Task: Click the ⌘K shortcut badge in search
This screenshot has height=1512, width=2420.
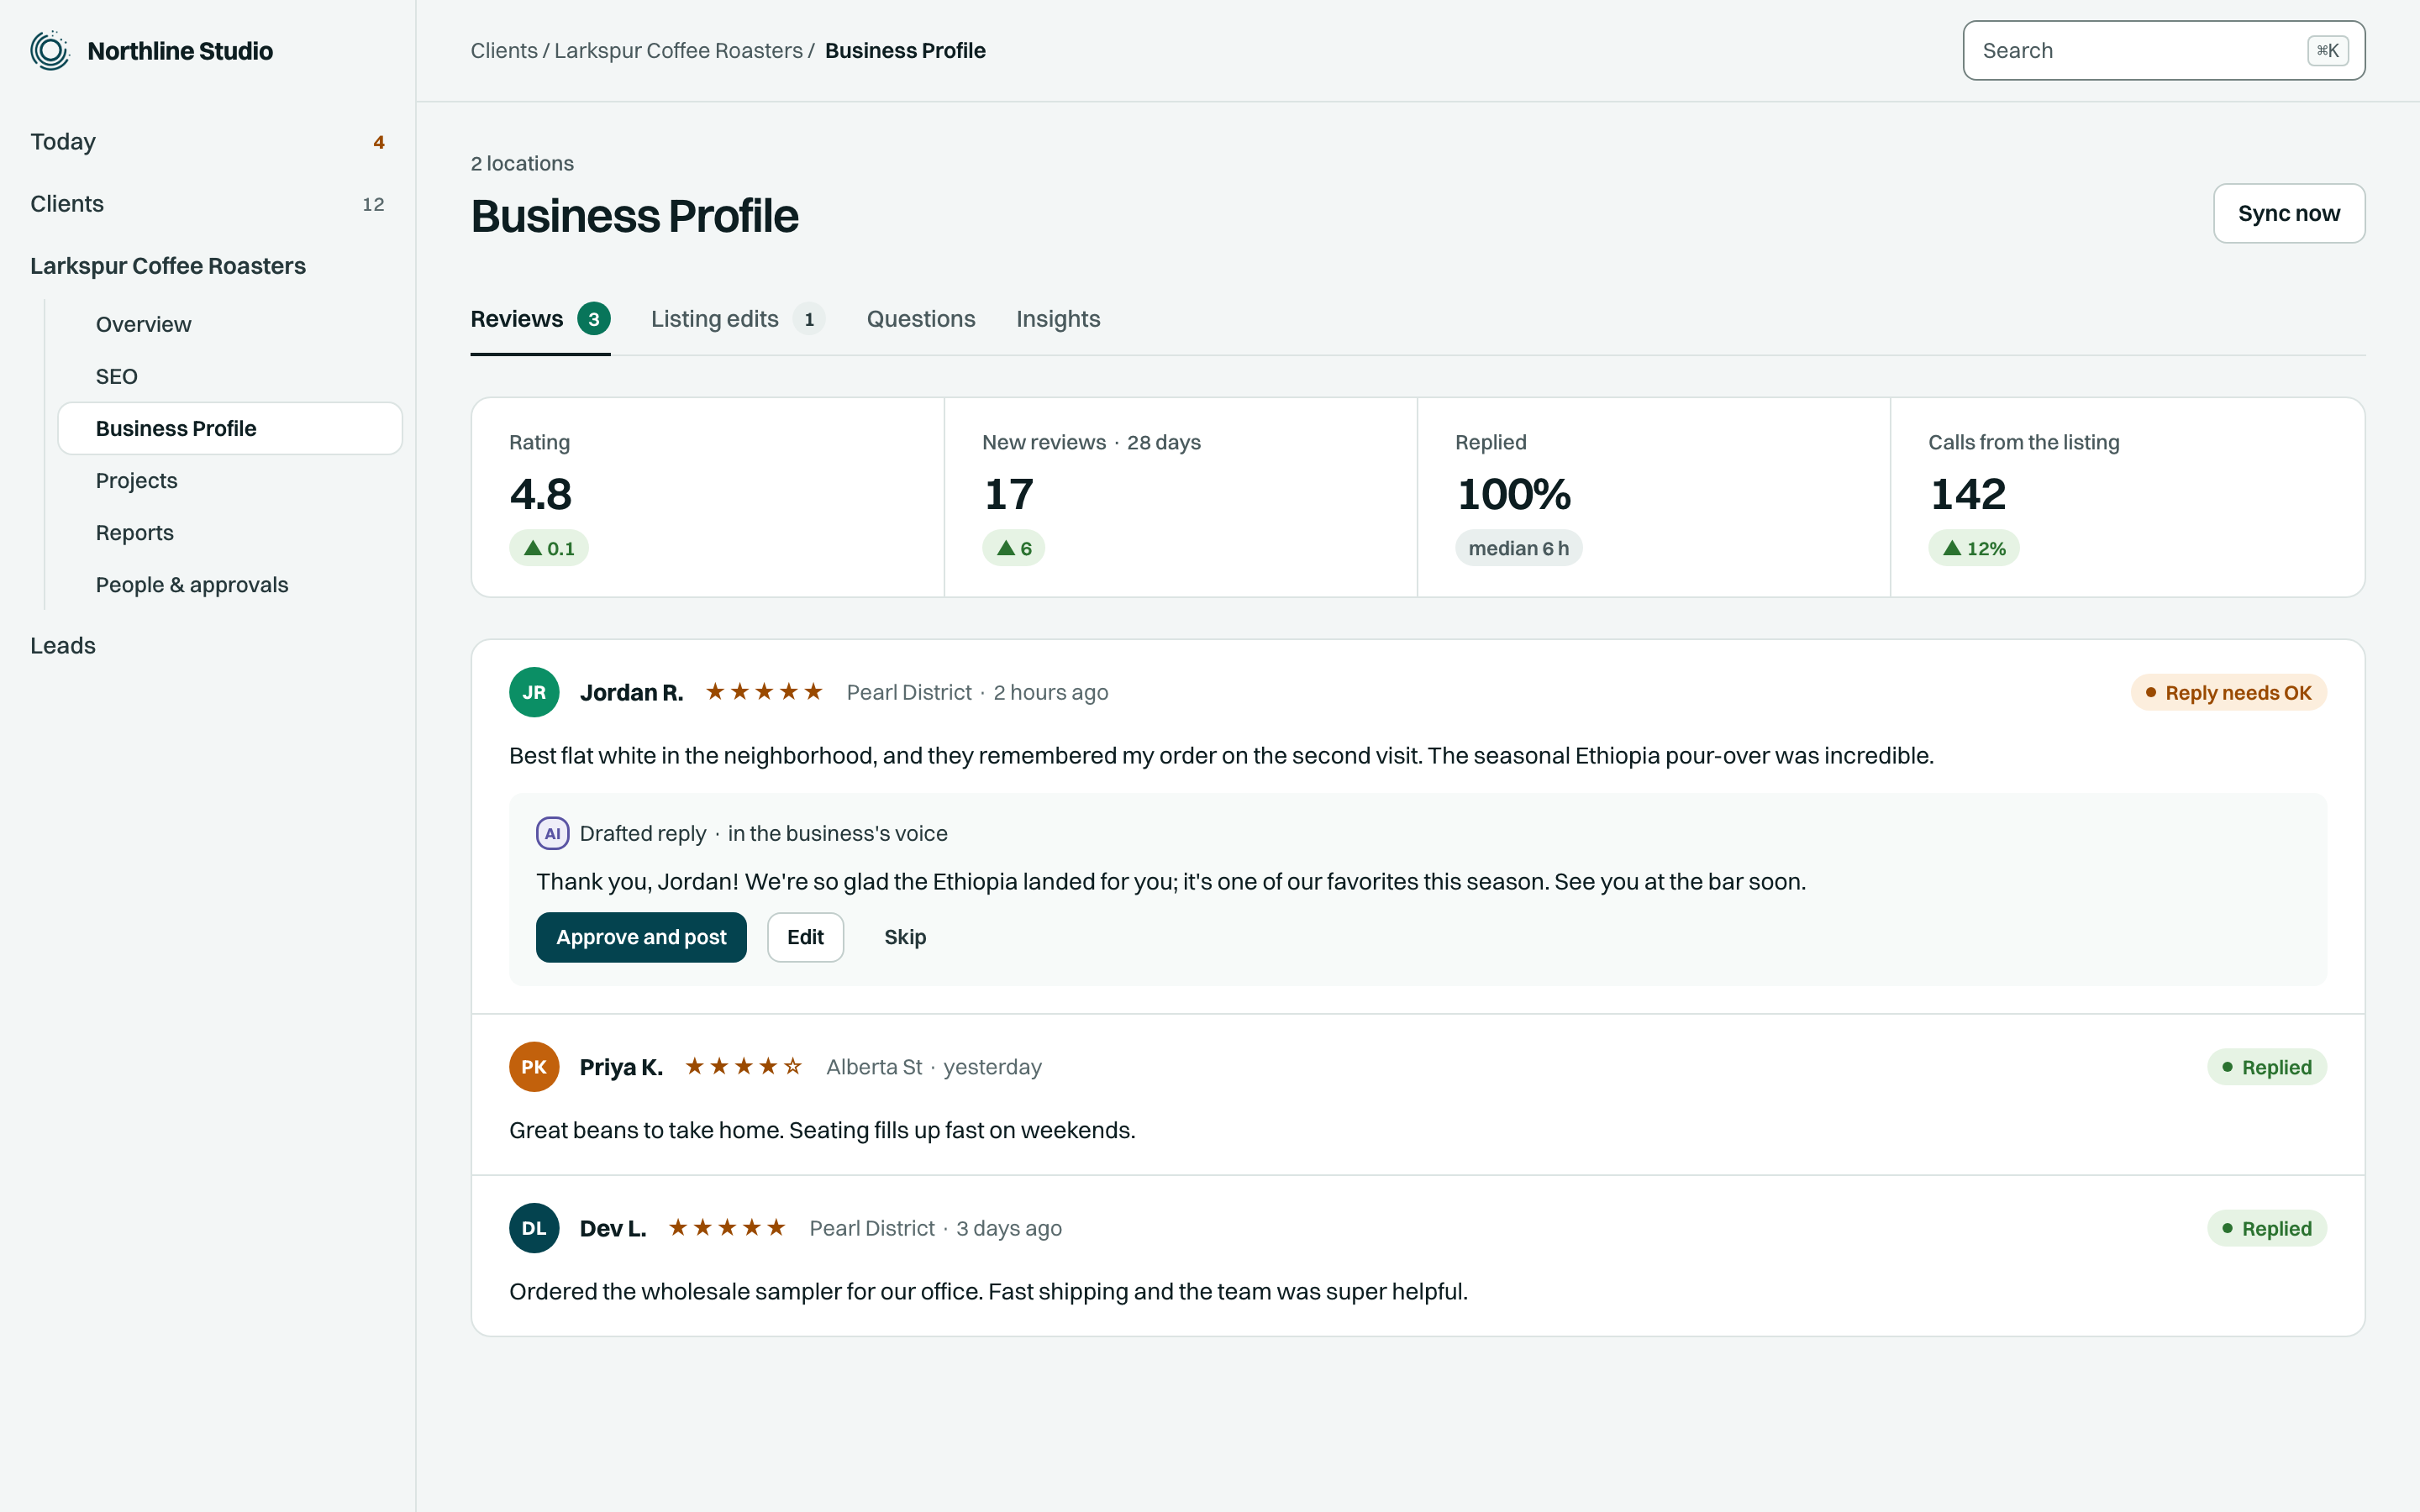Action: click(x=2327, y=51)
